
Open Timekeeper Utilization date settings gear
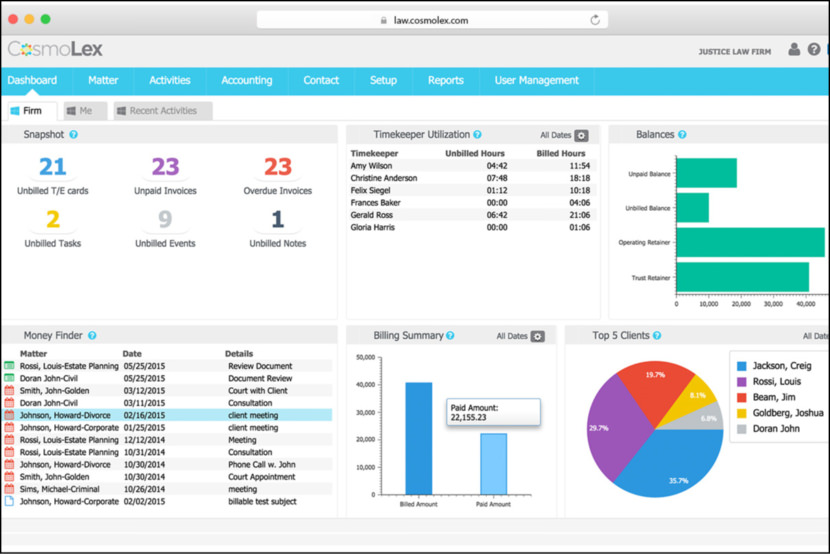click(581, 135)
